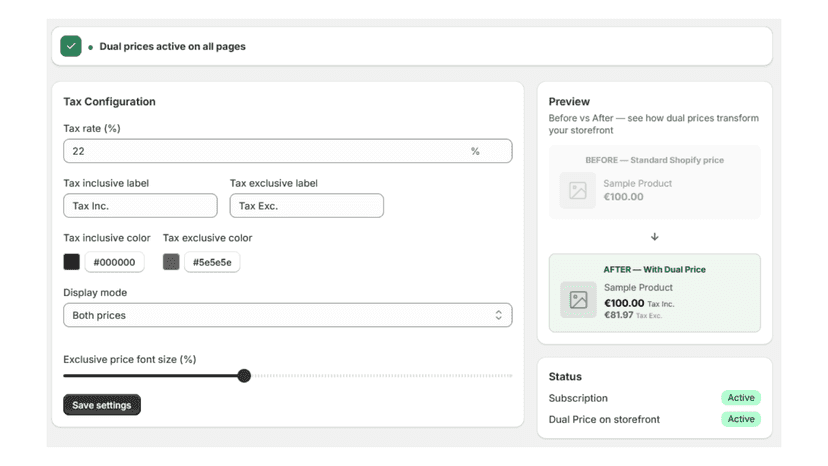
Task: Click the Exclusive price font size slider handle
Action: [x=244, y=376]
